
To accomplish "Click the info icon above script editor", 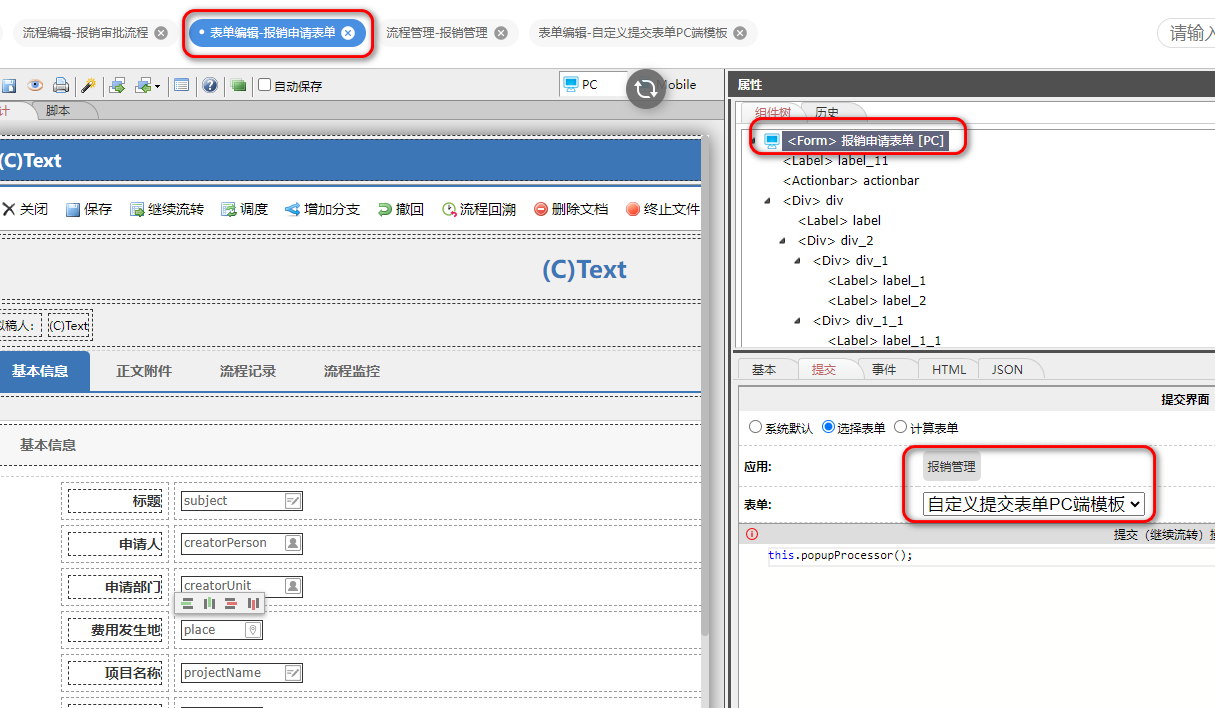I will [x=752, y=534].
